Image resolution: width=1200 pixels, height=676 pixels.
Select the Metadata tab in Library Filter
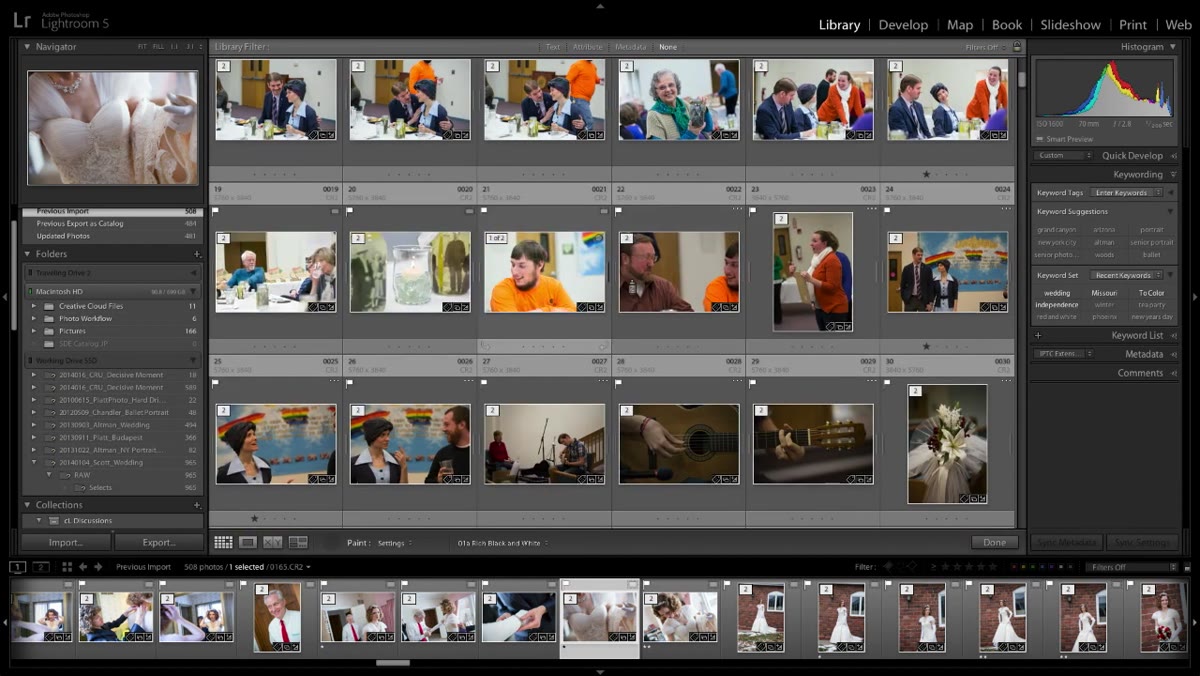630,47
